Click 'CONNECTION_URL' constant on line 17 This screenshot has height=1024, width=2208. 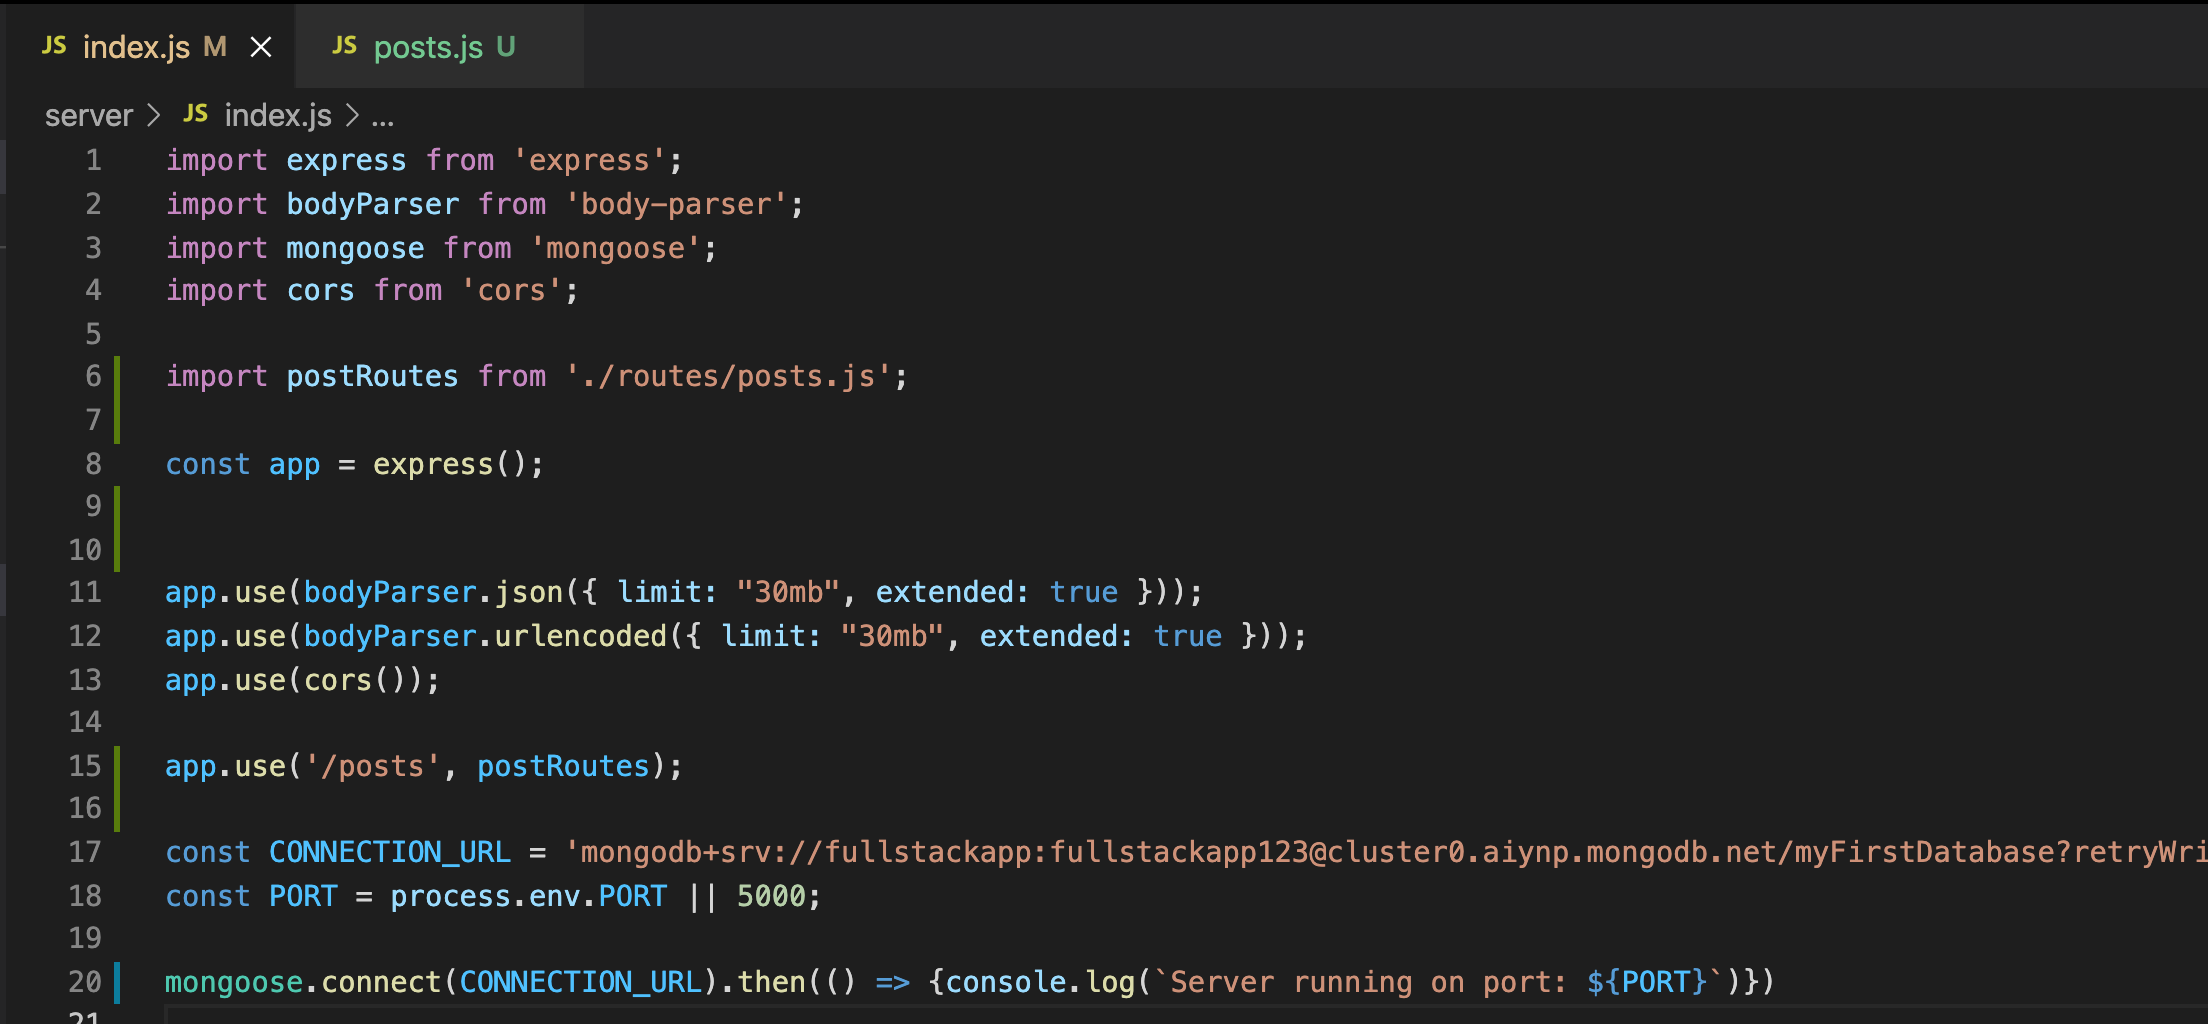click(390, 852)
